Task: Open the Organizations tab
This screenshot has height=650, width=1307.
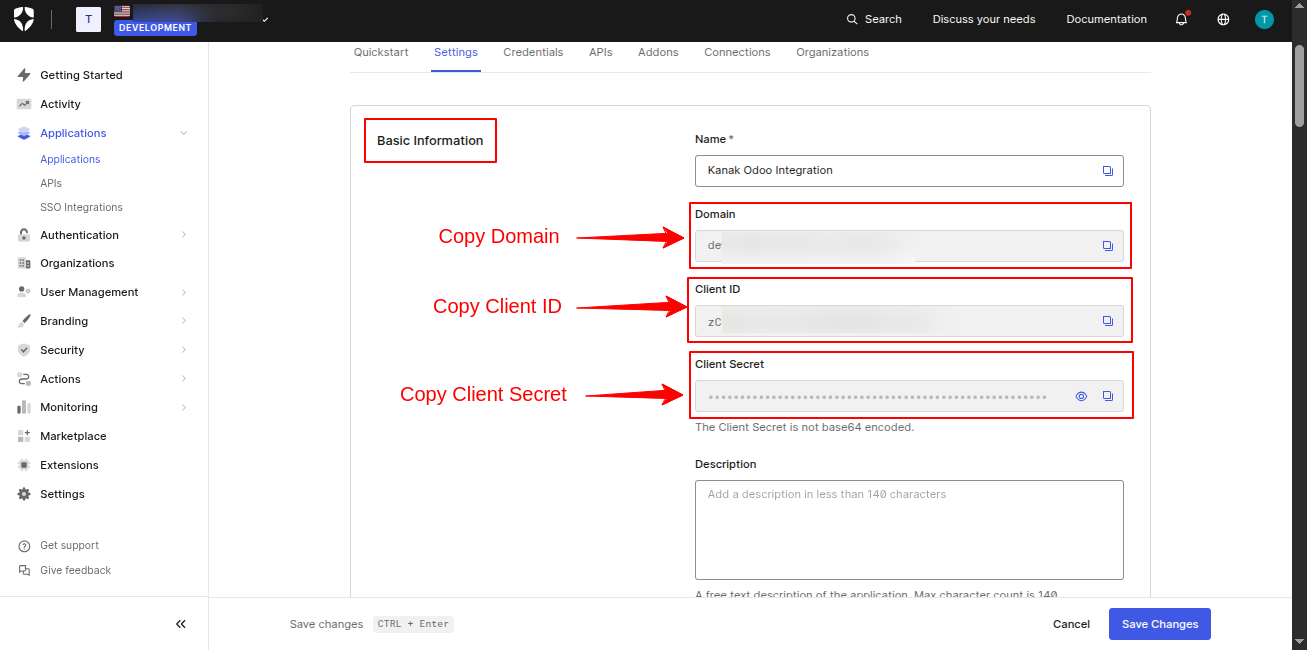Action: click(832, 52)
